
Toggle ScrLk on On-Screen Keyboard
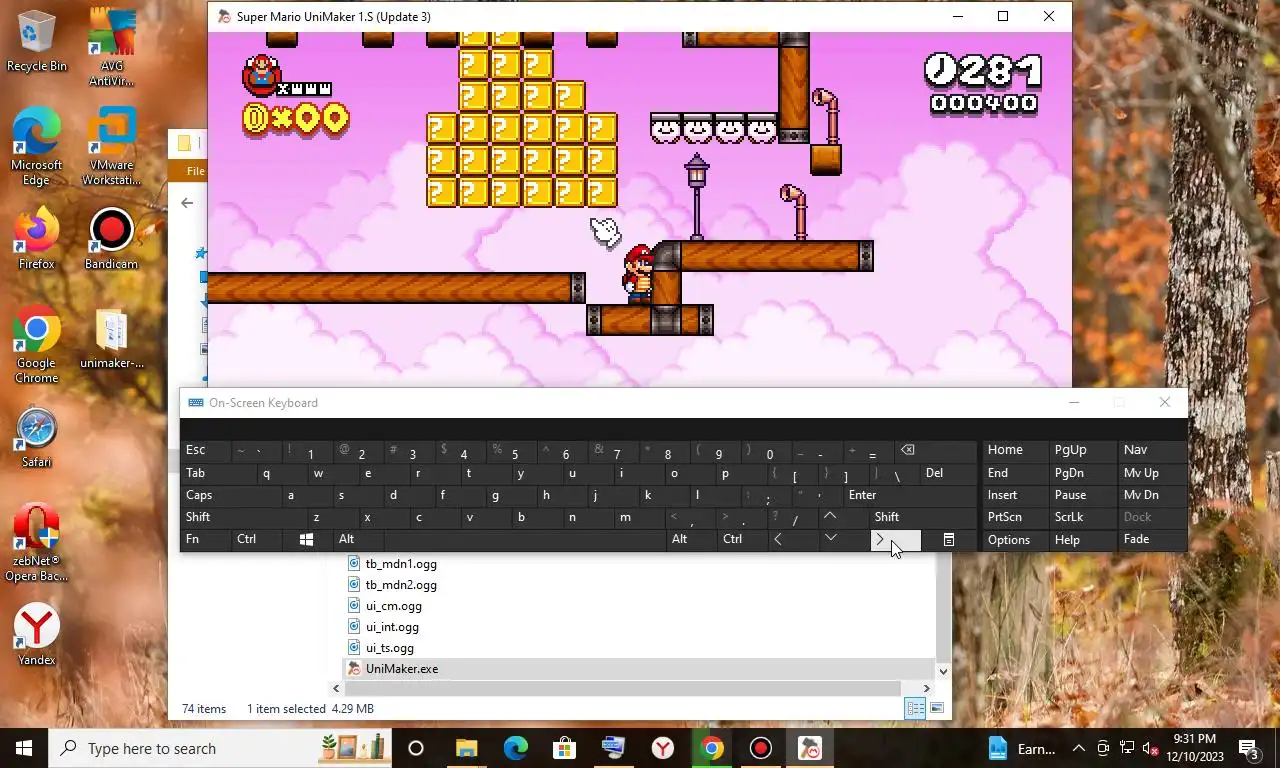pyautogui.click(x=1082, y=517)
